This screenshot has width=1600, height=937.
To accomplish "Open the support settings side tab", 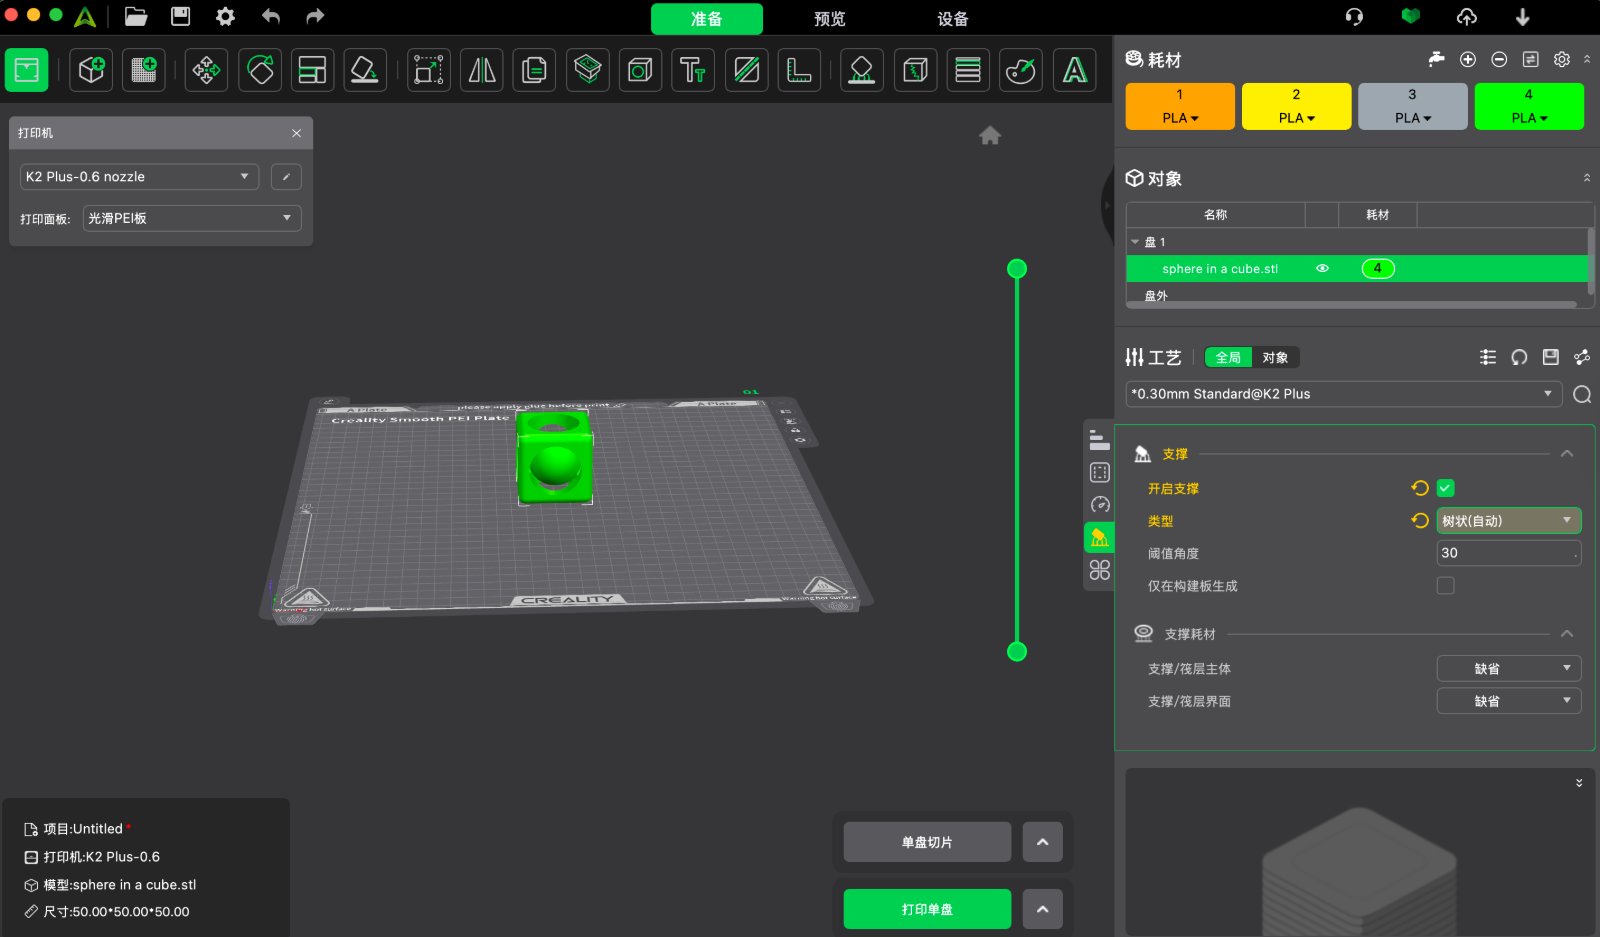I will click(1100, 537).
